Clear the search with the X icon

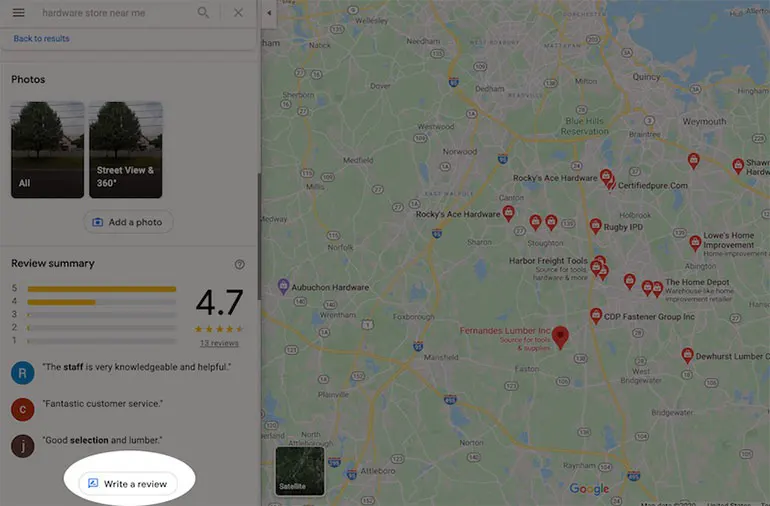tap(238, 12)
